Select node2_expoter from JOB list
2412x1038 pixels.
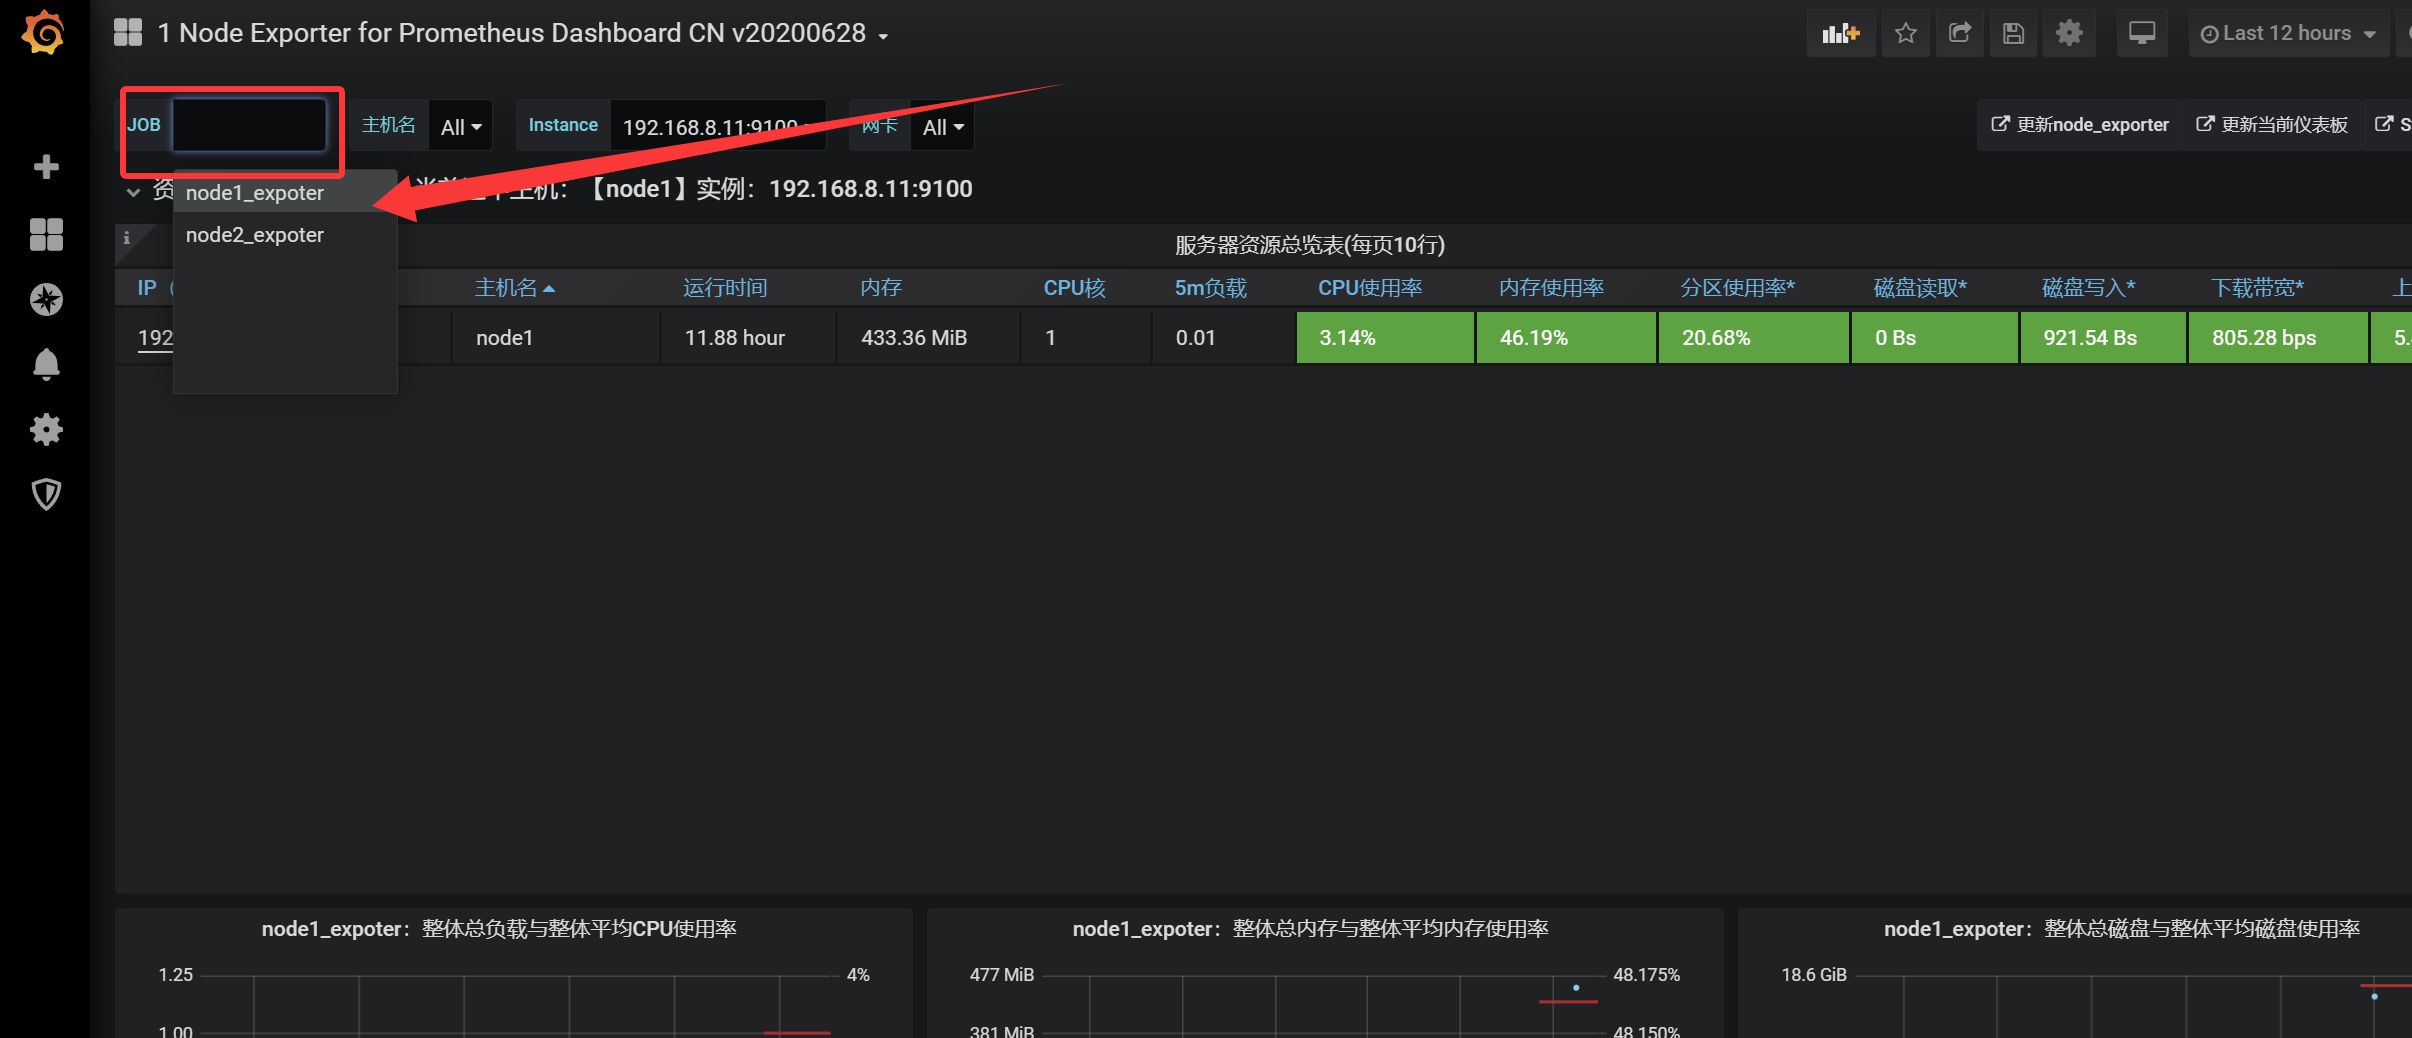click(285, 234)
